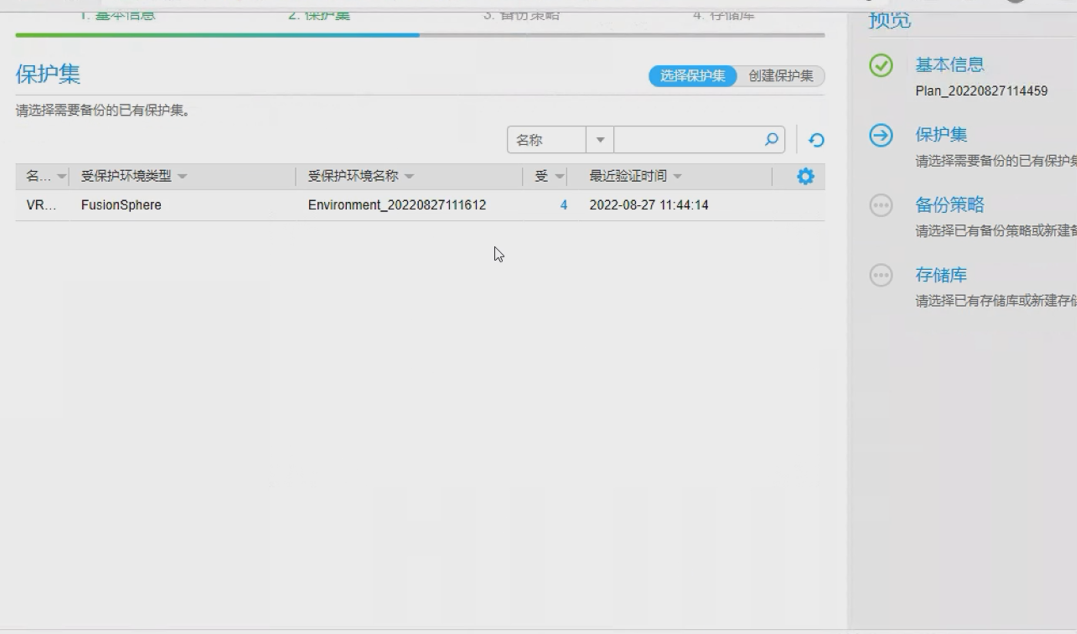The width and height of the screenshot is (1077, 634).
Task: Open the 名称 search field dropdown
Action: coord(600,140)
